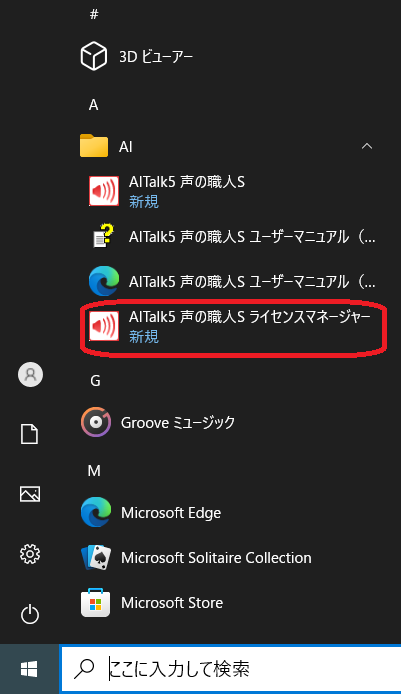Collapse the AI folder chevron

tap(367, 146)
